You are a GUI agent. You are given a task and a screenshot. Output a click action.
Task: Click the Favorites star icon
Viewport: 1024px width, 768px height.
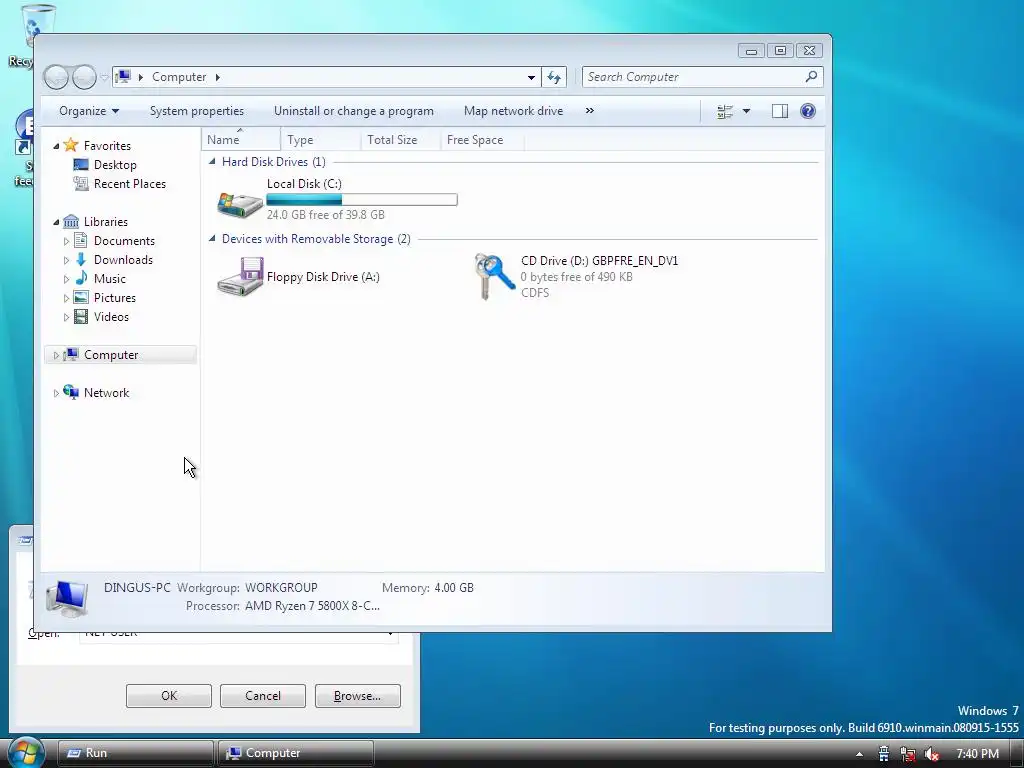[71, 145]
